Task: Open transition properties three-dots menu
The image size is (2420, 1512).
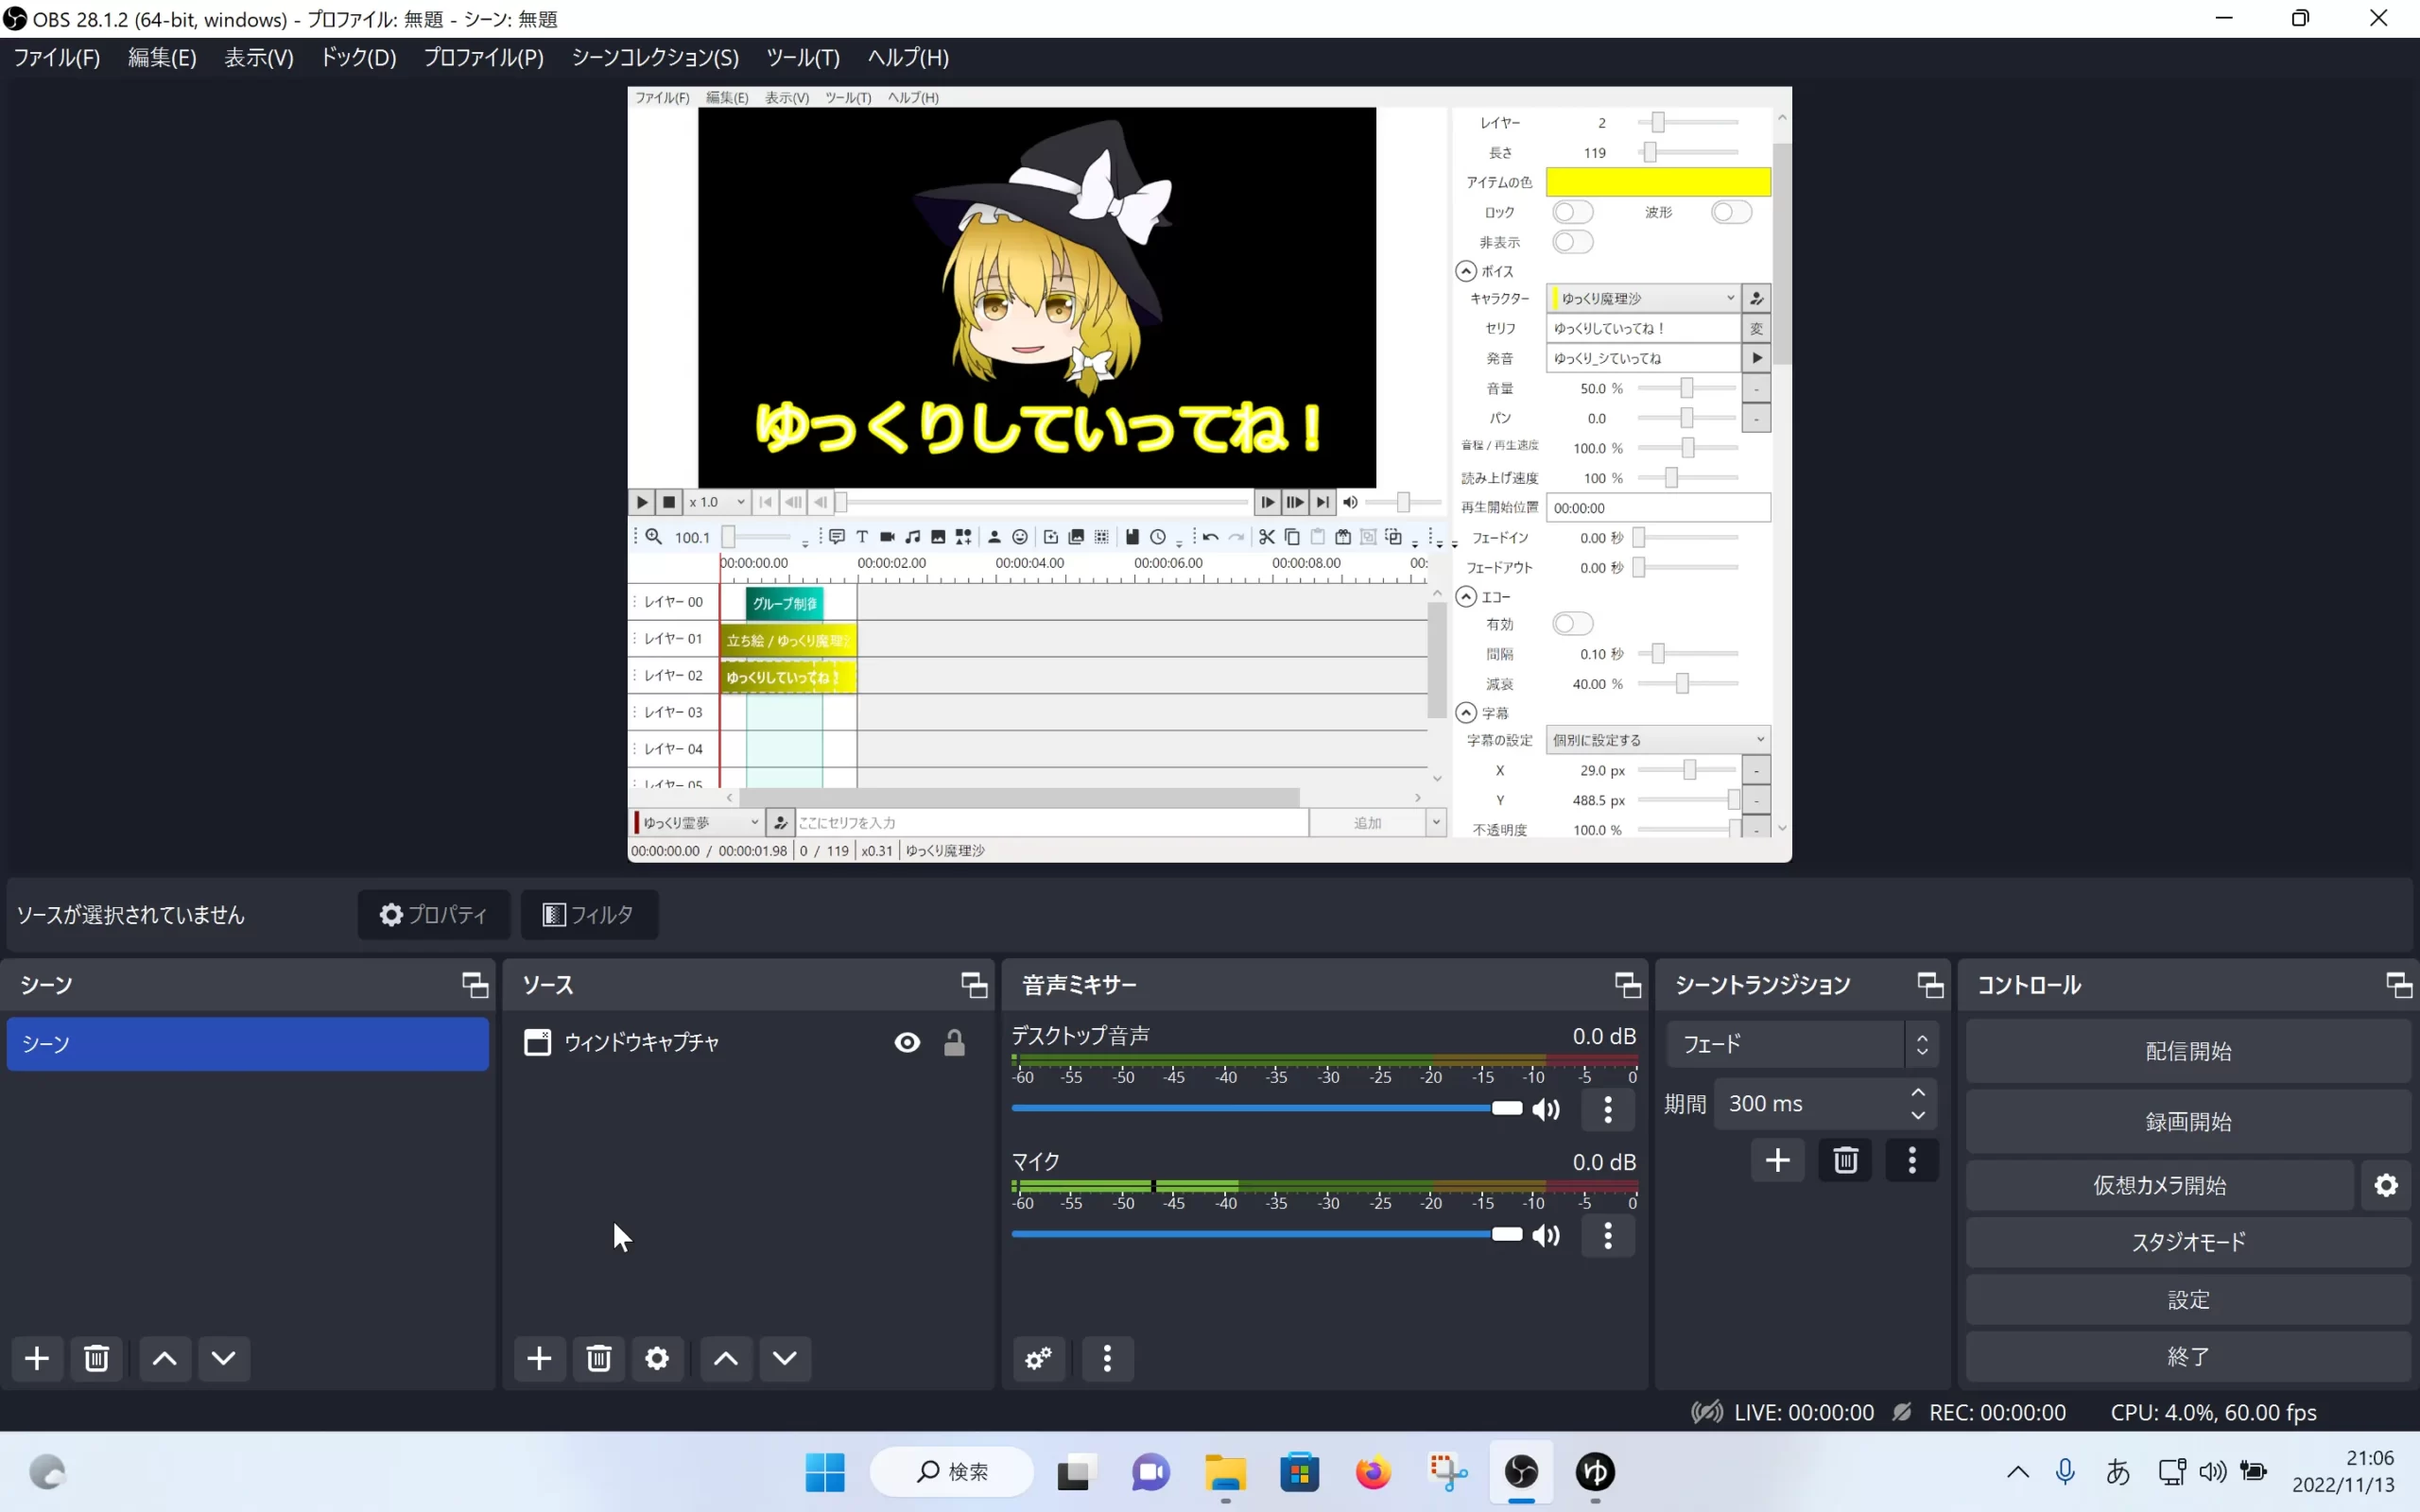Action: point(1912,1160)
